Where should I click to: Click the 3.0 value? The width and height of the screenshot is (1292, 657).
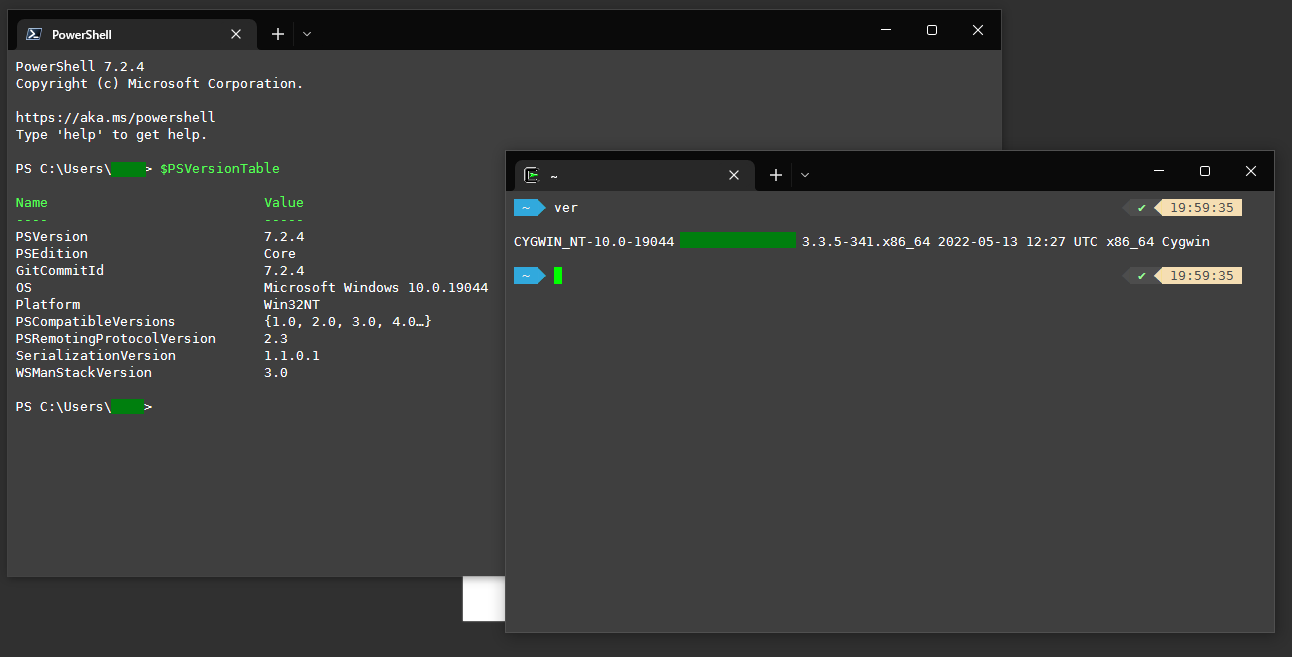pos(276,372)
